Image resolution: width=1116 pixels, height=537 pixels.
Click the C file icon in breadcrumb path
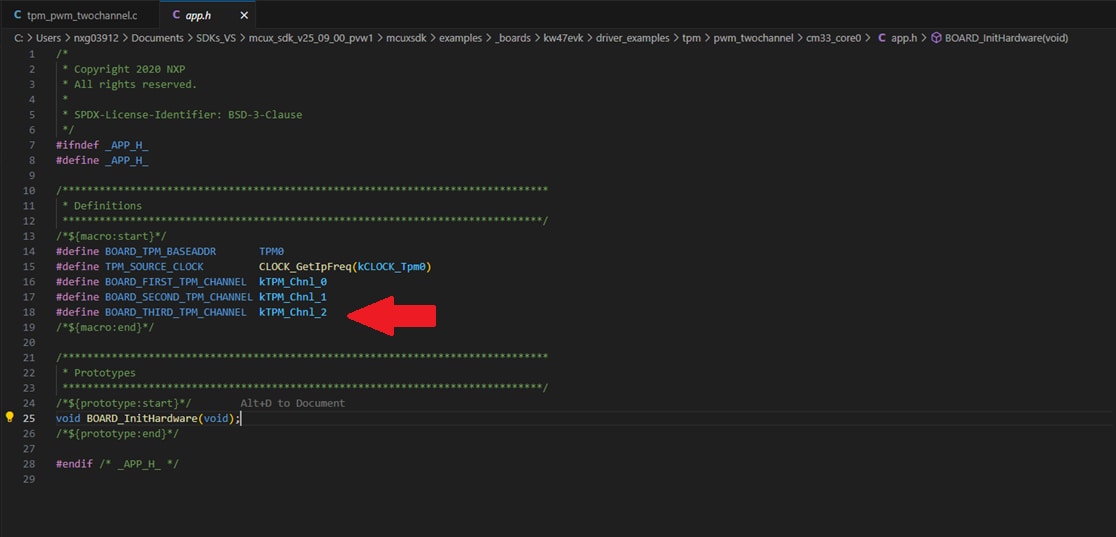point(881,38)
